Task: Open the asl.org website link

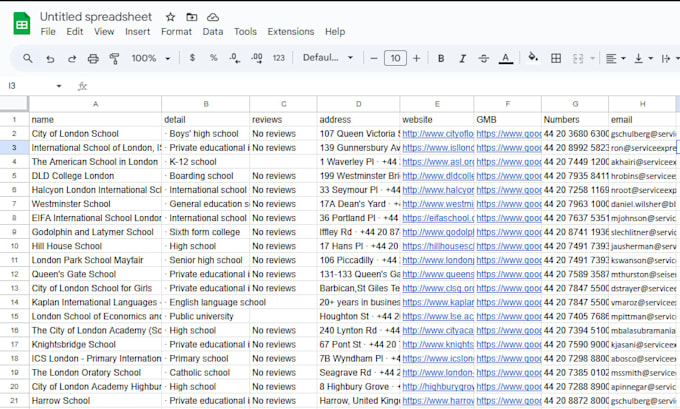Action: pos(438,162)
